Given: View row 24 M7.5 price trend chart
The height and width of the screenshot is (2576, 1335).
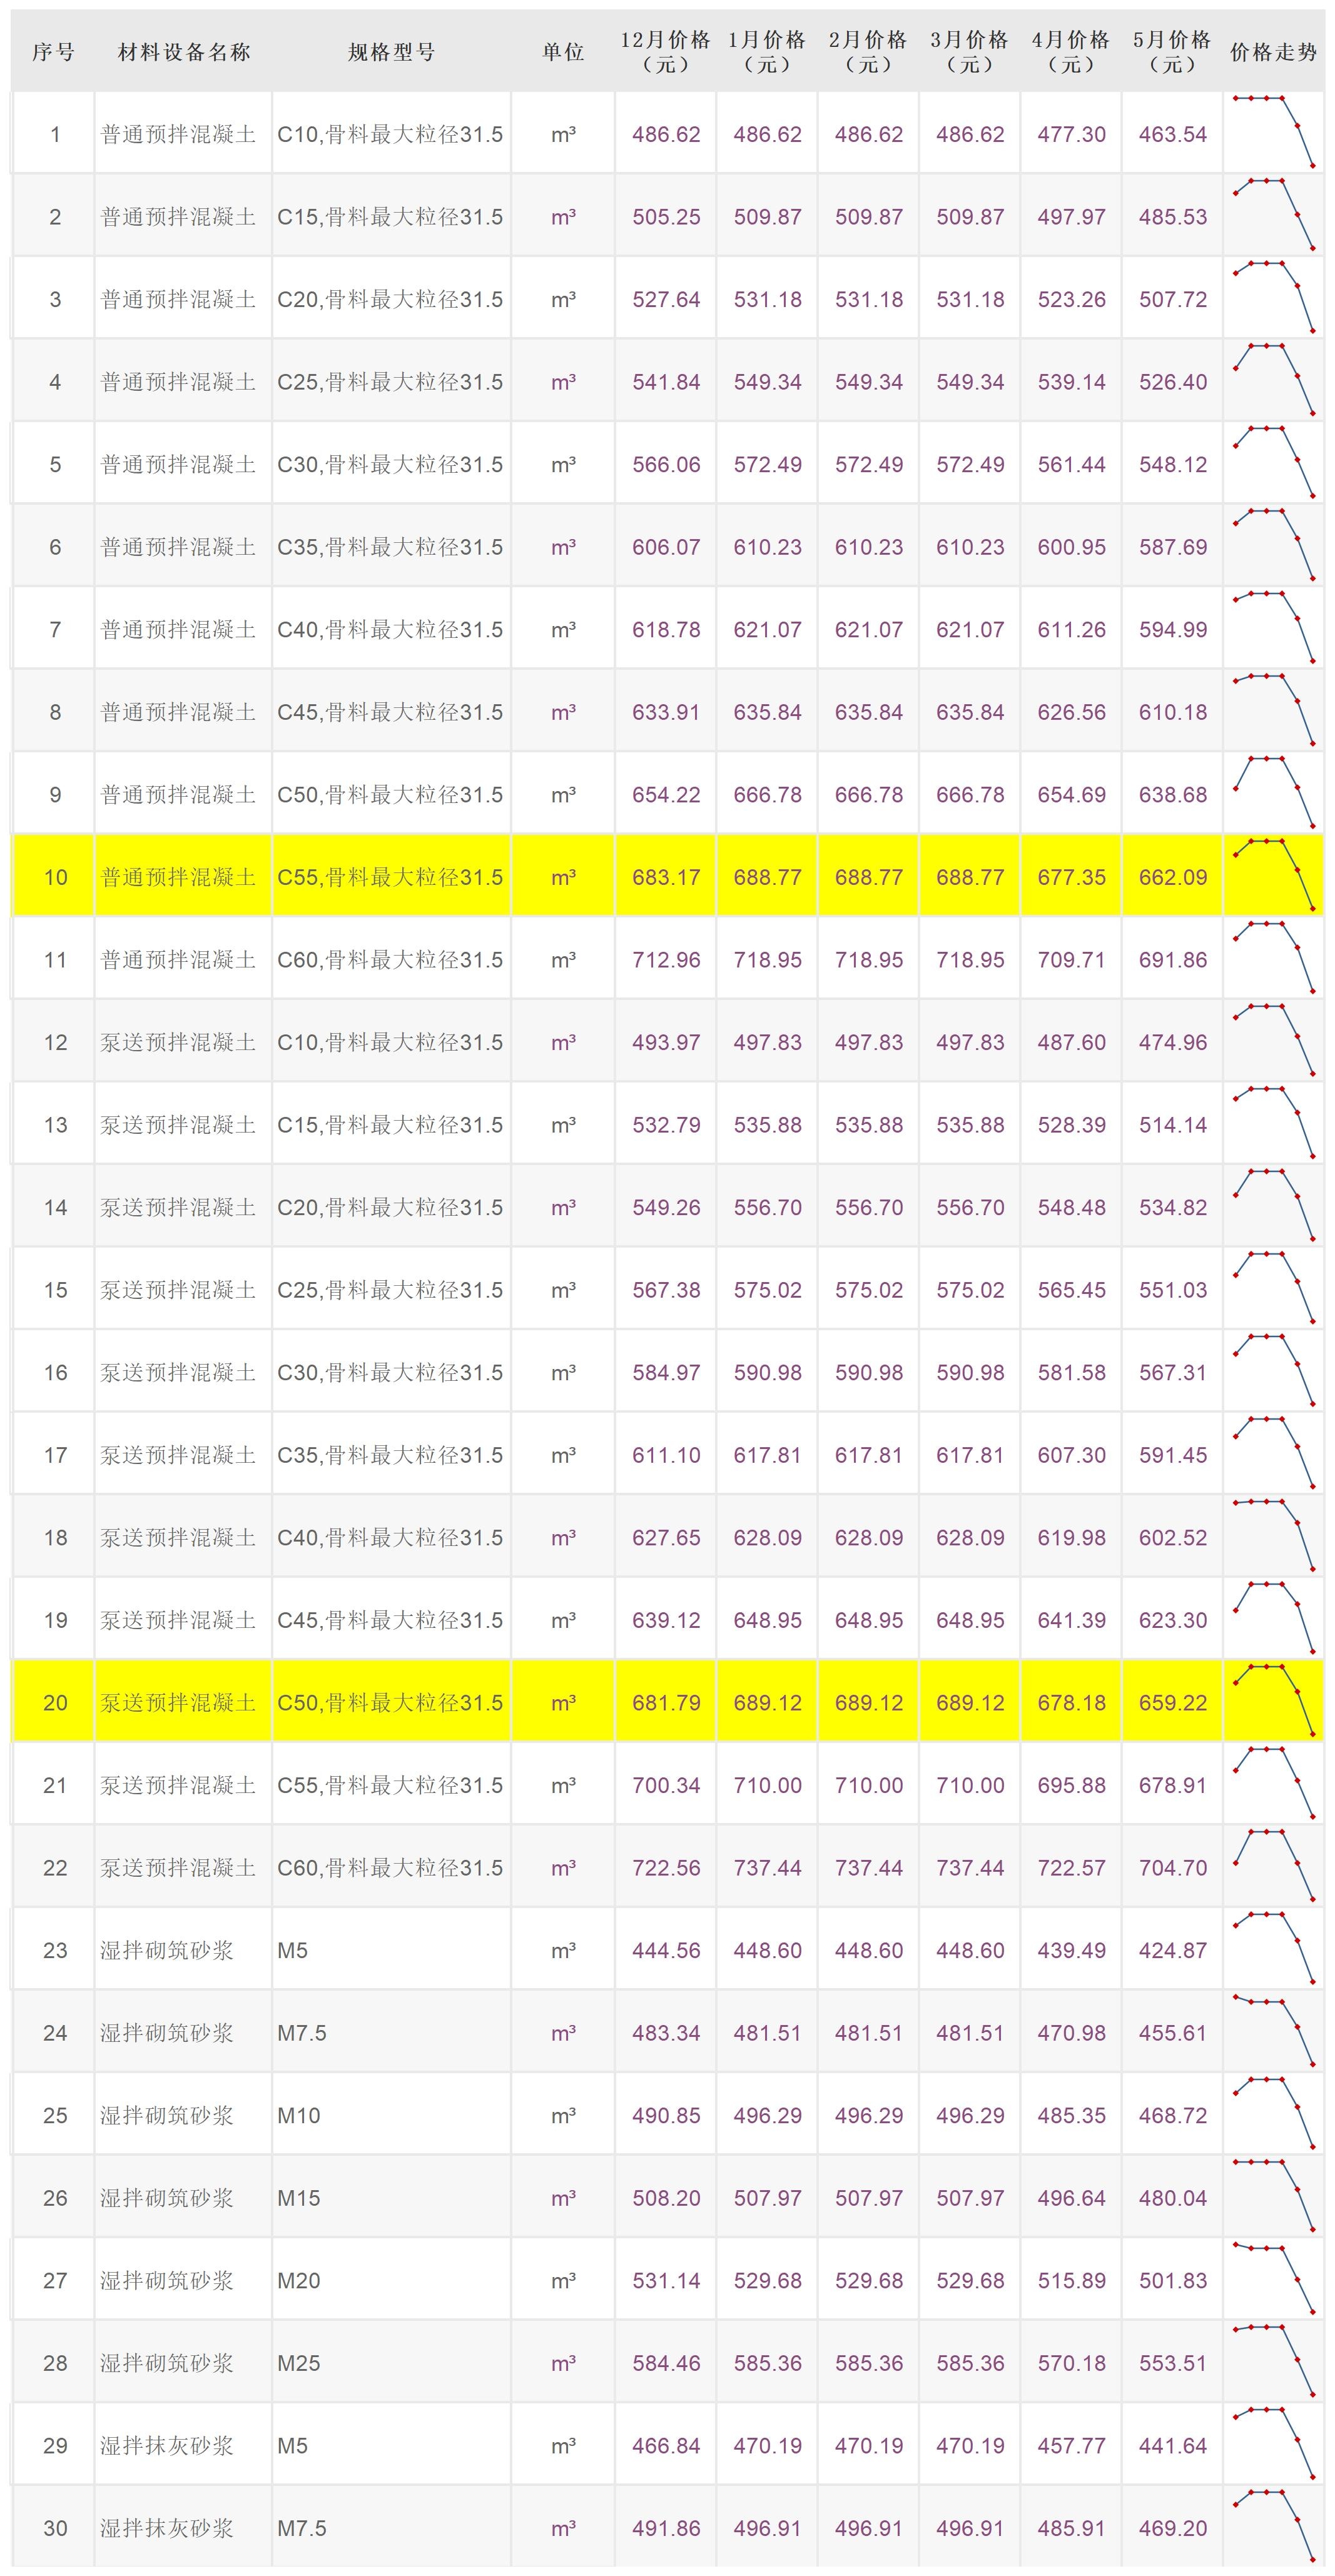Looking at the screenshot, I should pos(1273,2031).
